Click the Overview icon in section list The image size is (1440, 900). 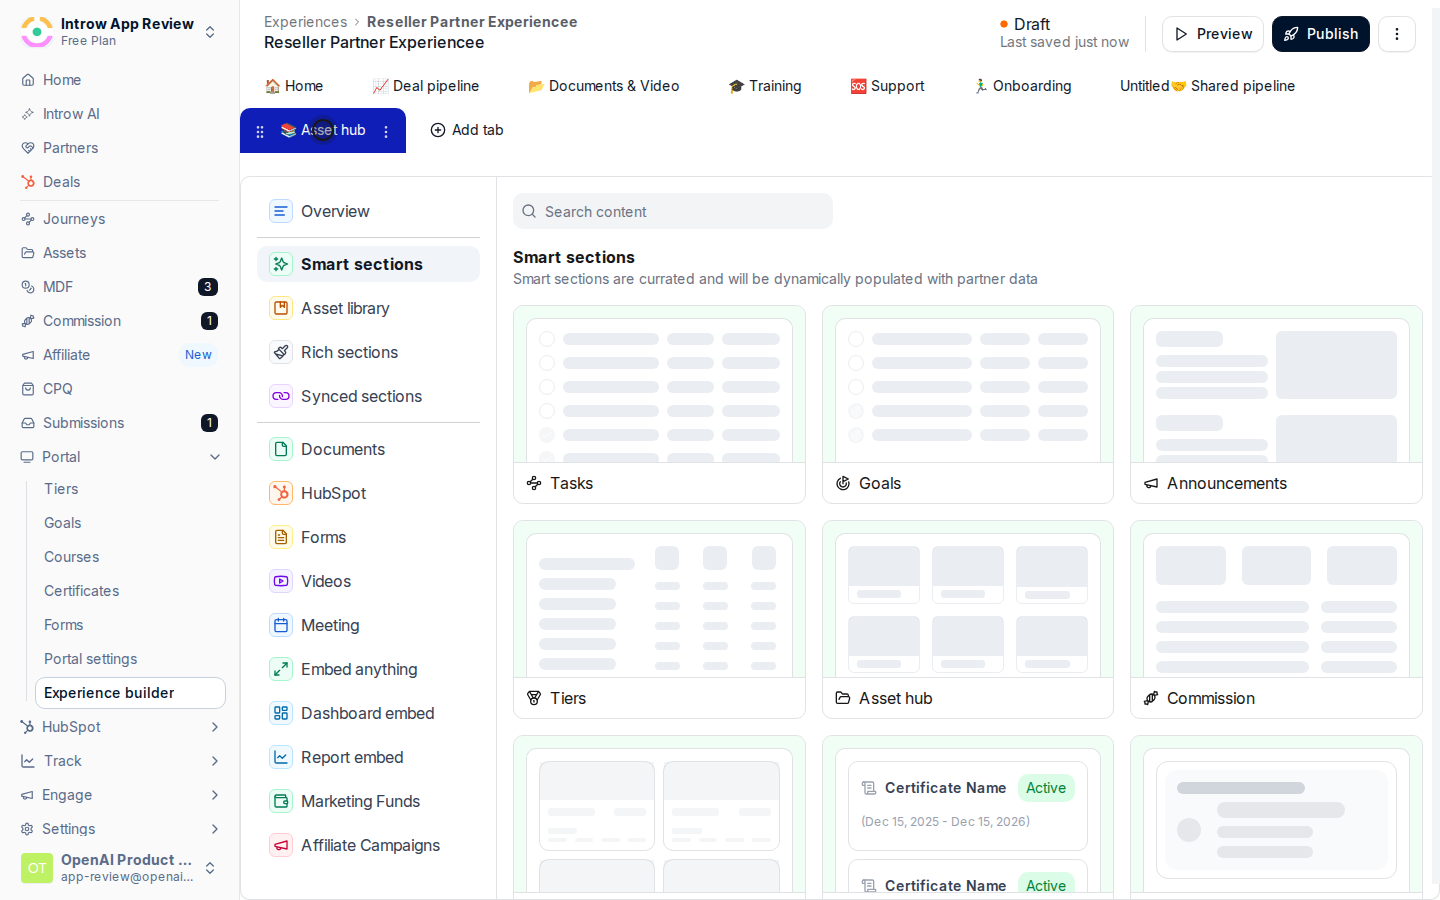[281, 211]
